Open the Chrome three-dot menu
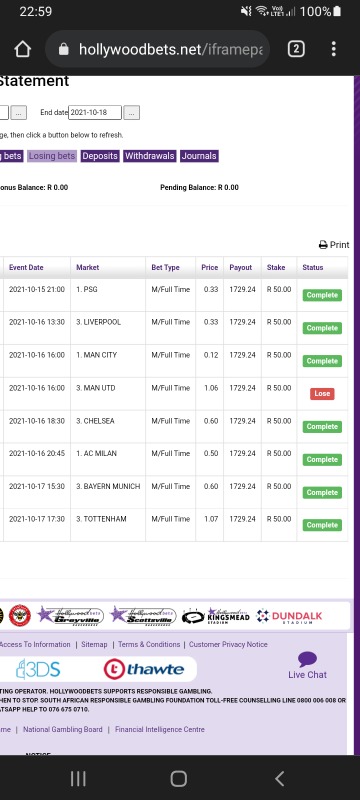This screenshot has height=800, width=360. 333,49
